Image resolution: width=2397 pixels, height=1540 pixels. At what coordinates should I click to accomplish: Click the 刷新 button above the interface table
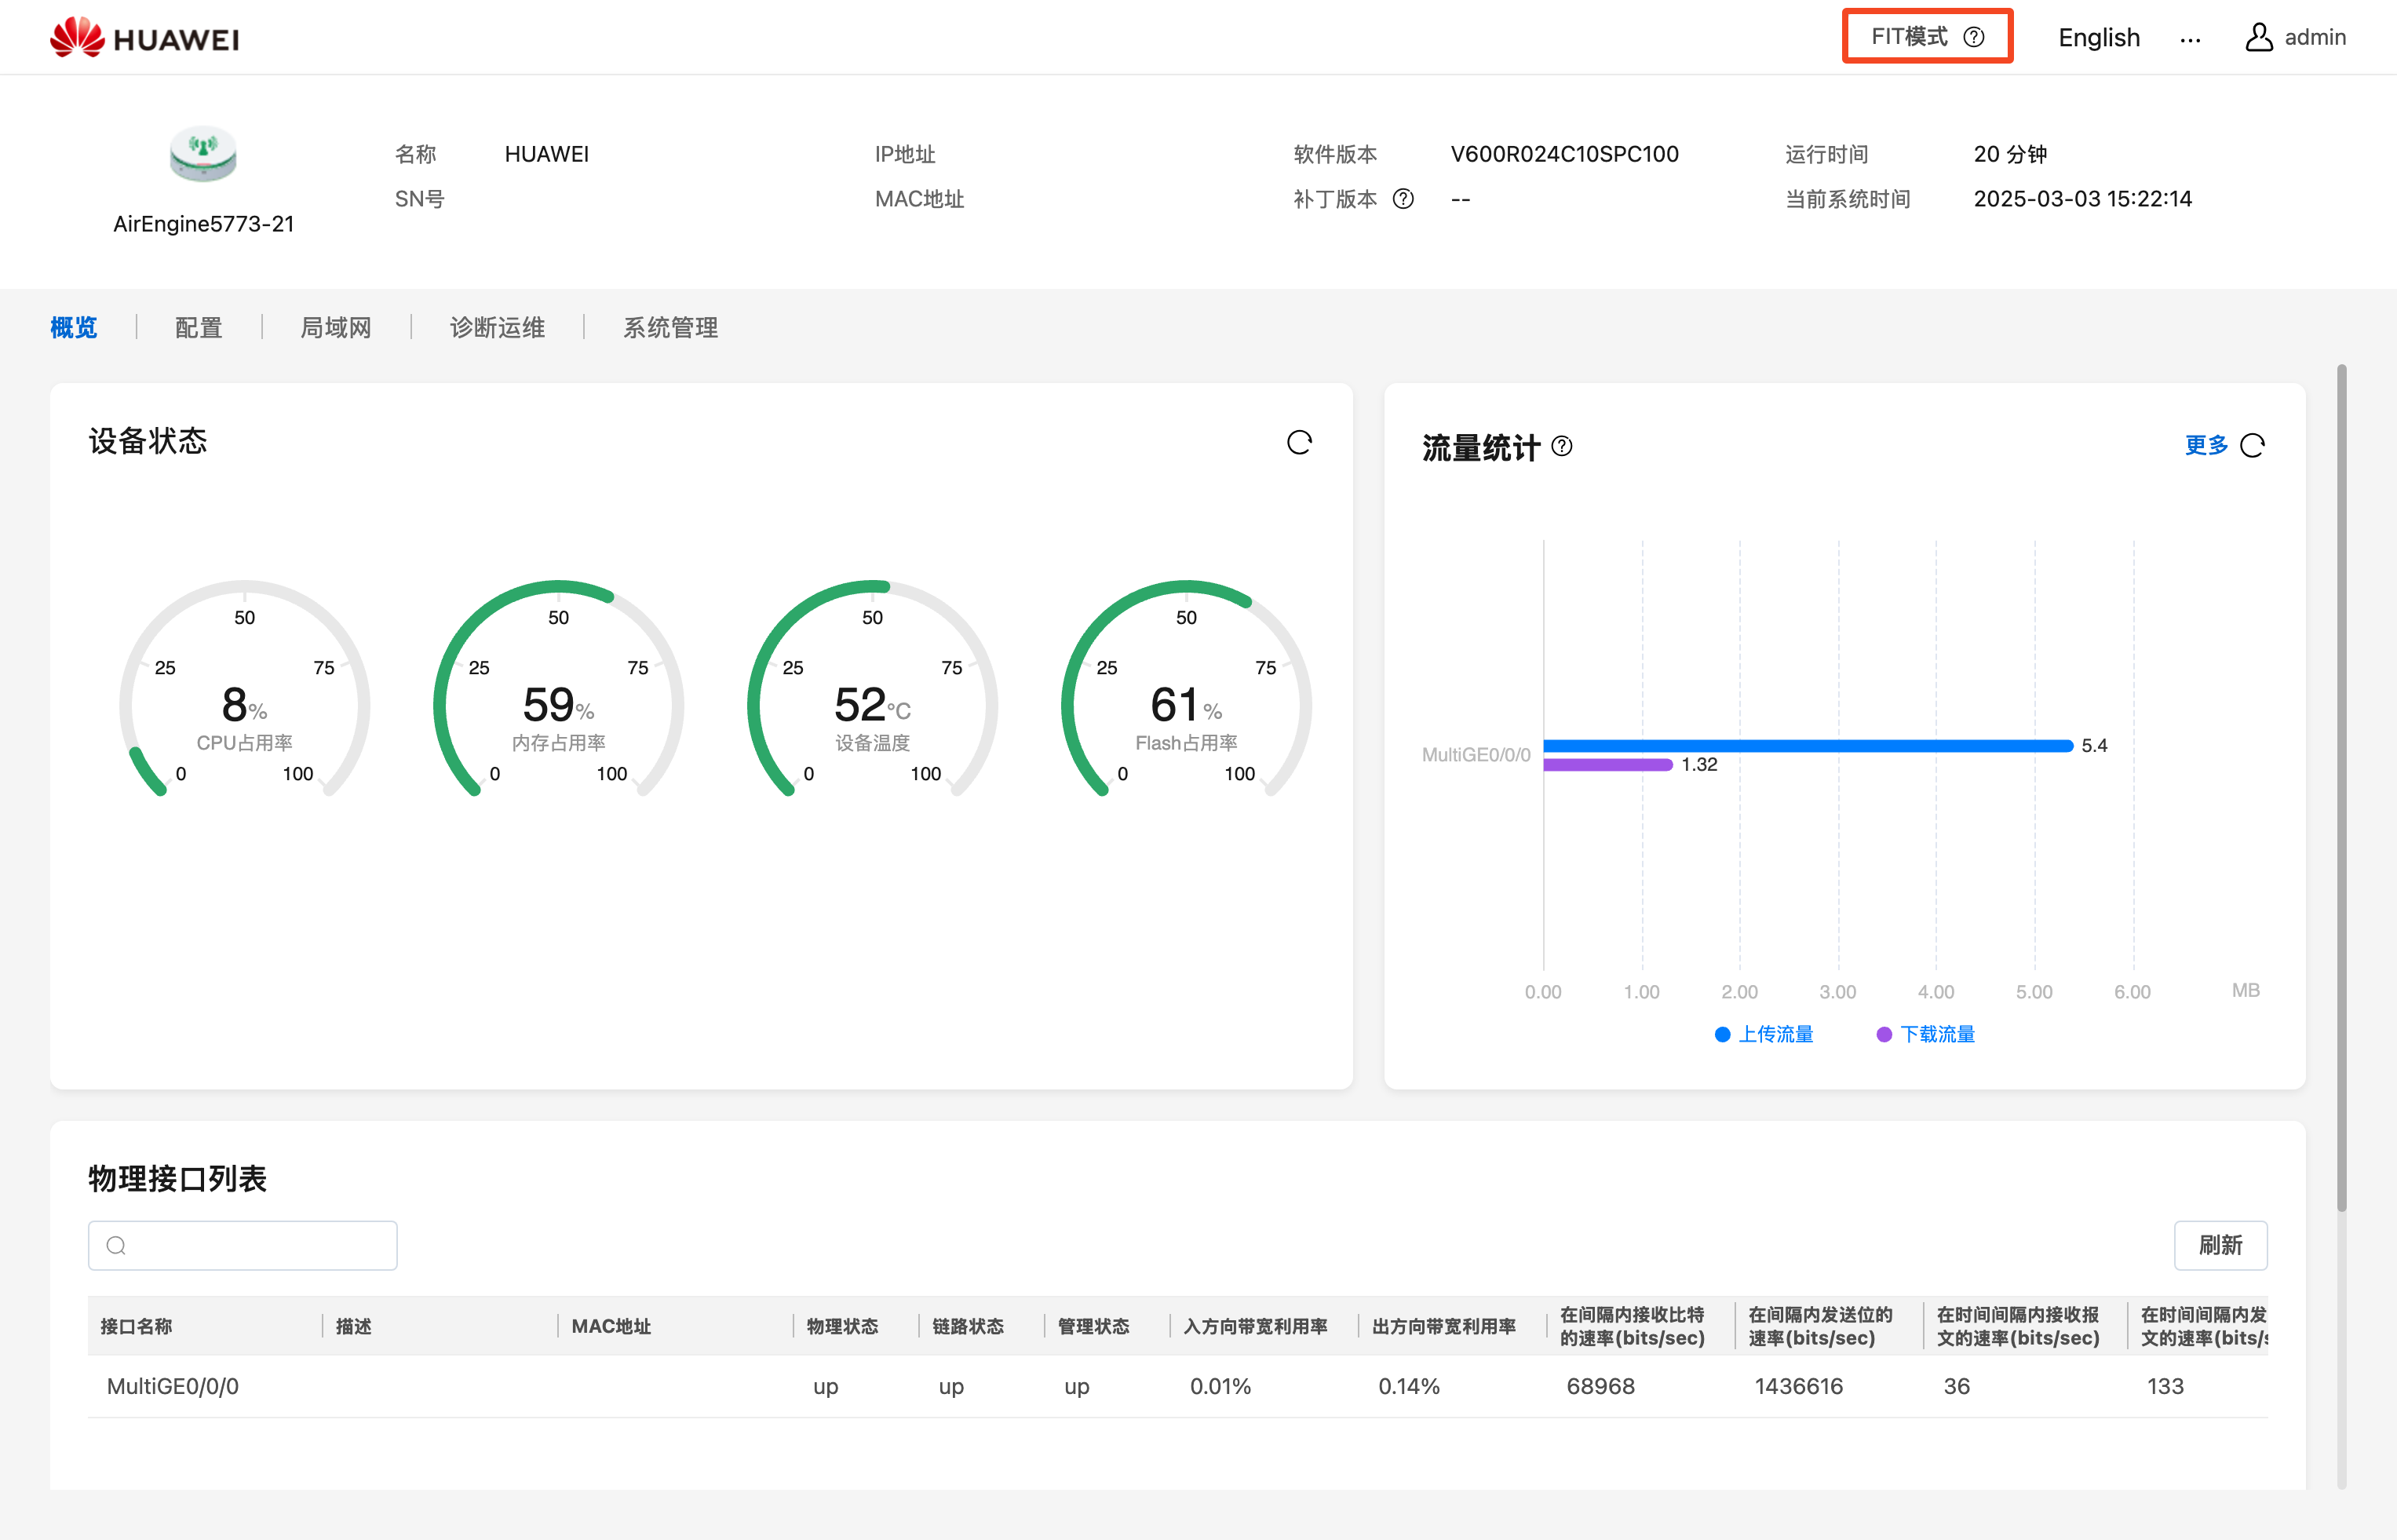pyautogui.click(x=2221, y=1245)
